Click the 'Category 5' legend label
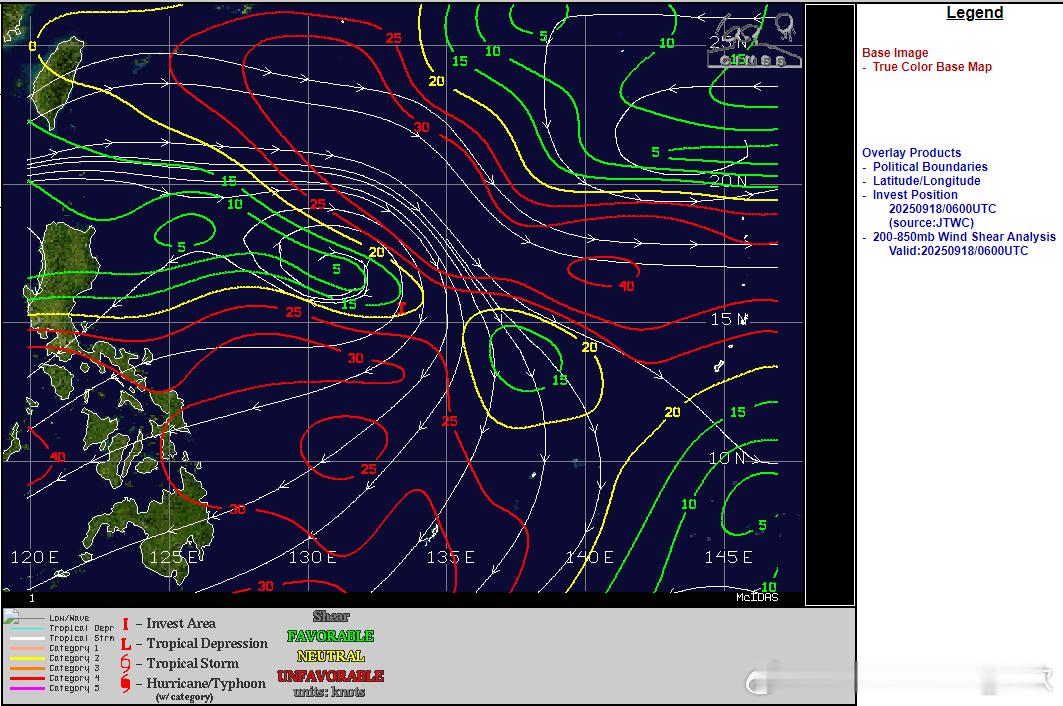This screenshot has width=1063, height=706. (x=74, y=688)
